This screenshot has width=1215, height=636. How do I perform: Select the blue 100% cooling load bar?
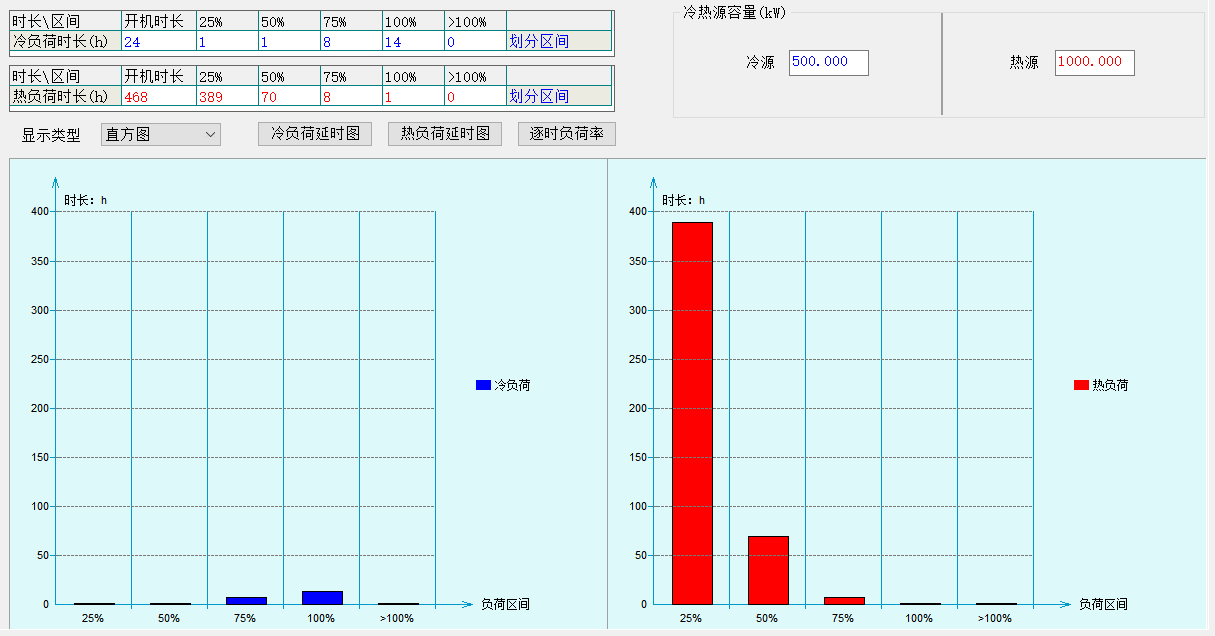click(x=322, y=597)
